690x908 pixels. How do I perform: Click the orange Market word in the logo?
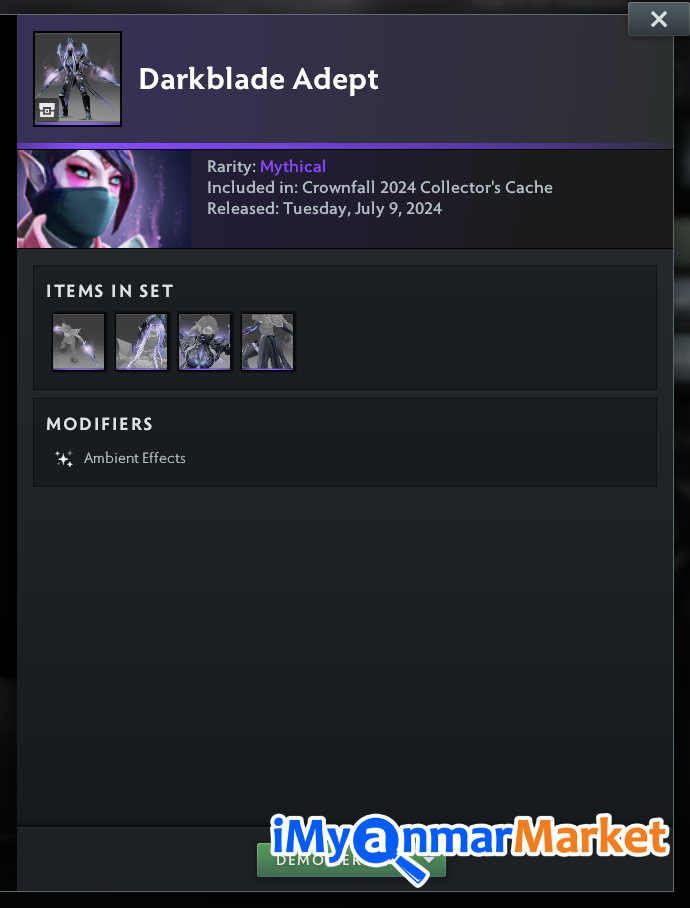(590, 836)
